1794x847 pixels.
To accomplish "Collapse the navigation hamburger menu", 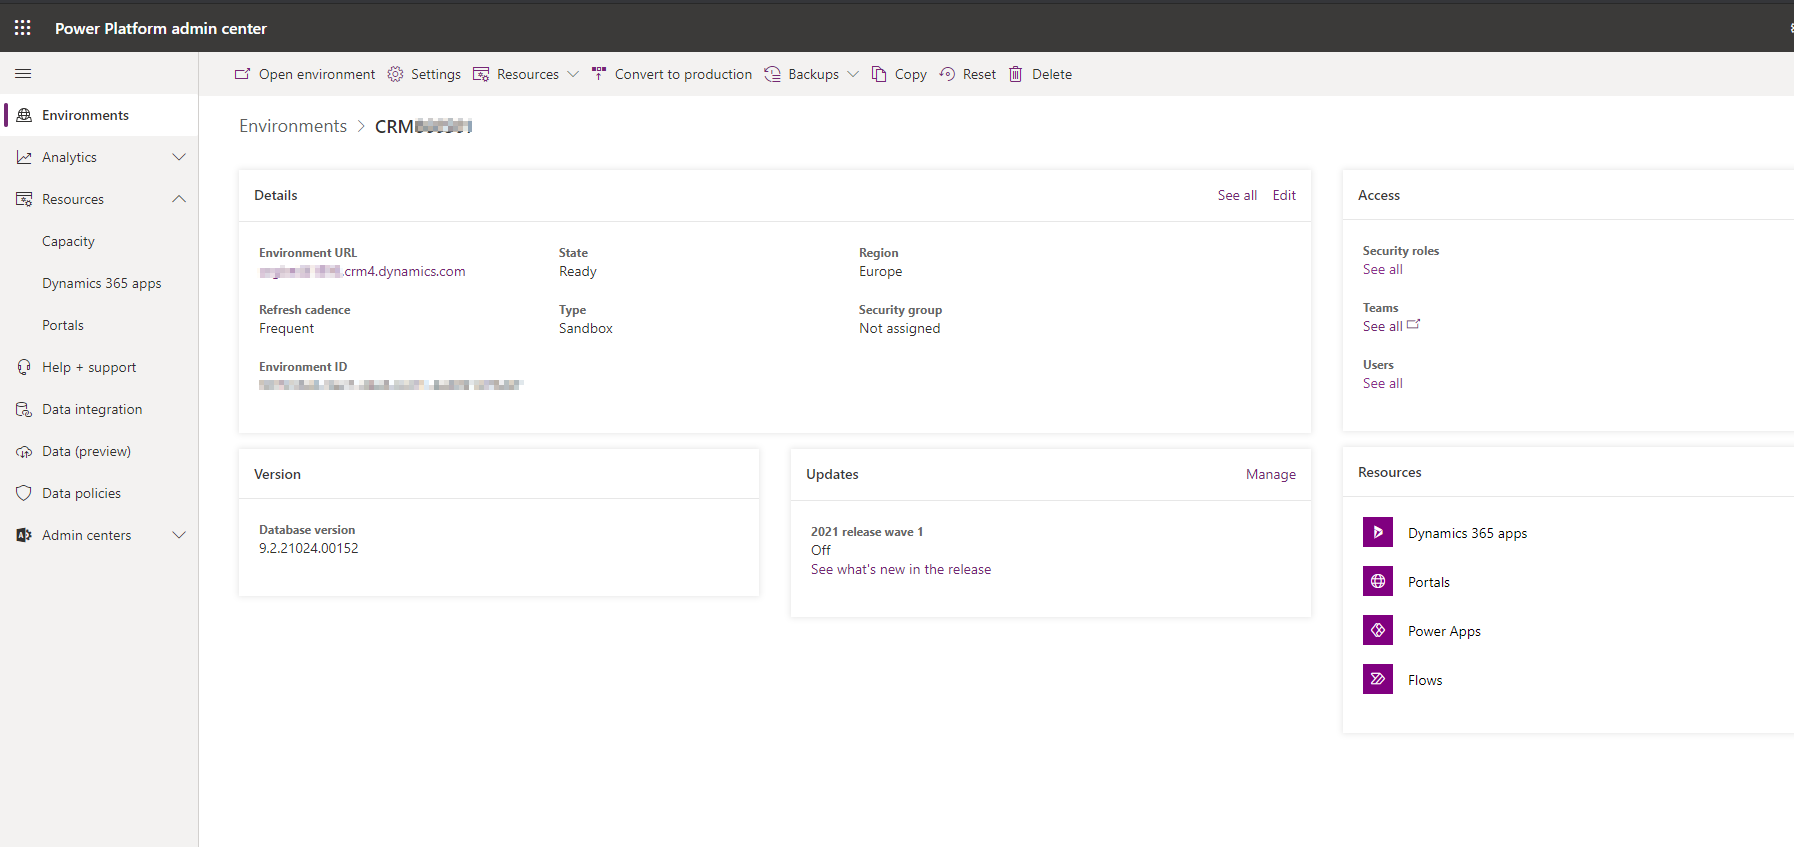I will 23,74.
